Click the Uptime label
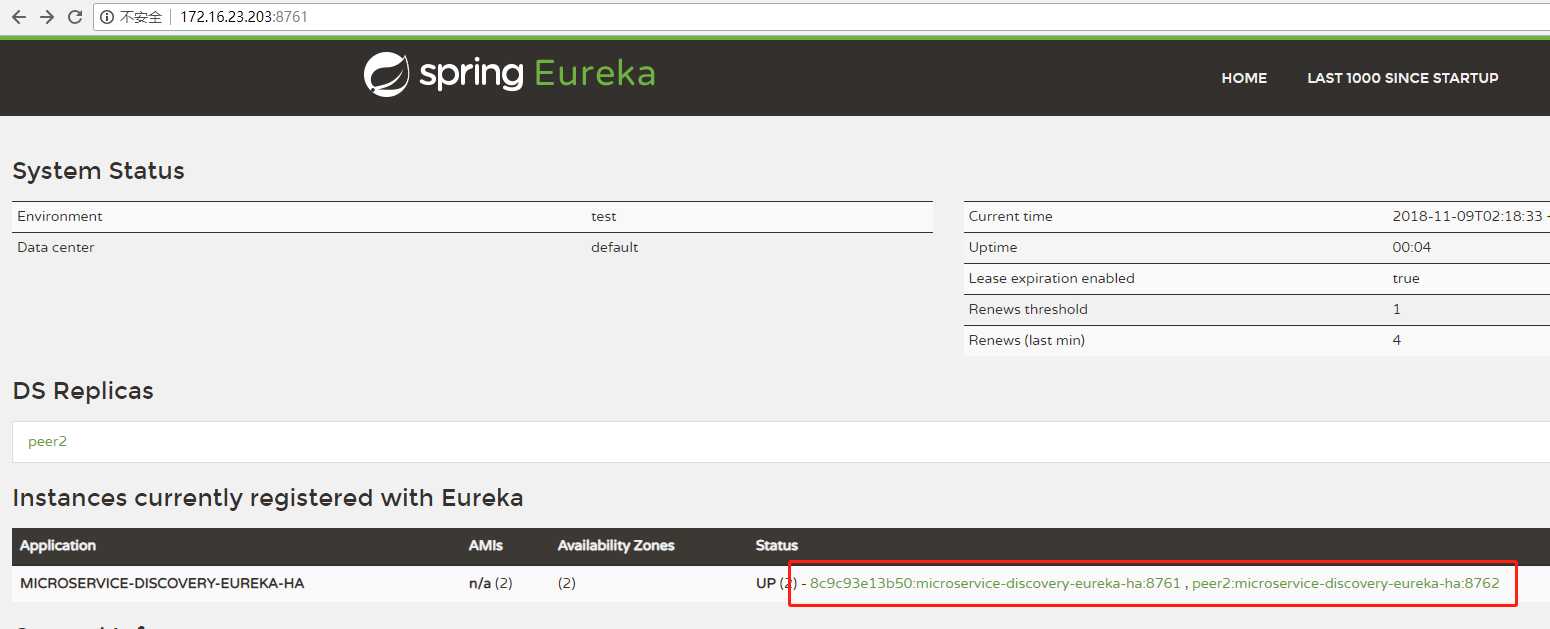1550x629 pixels. [993, 247]
